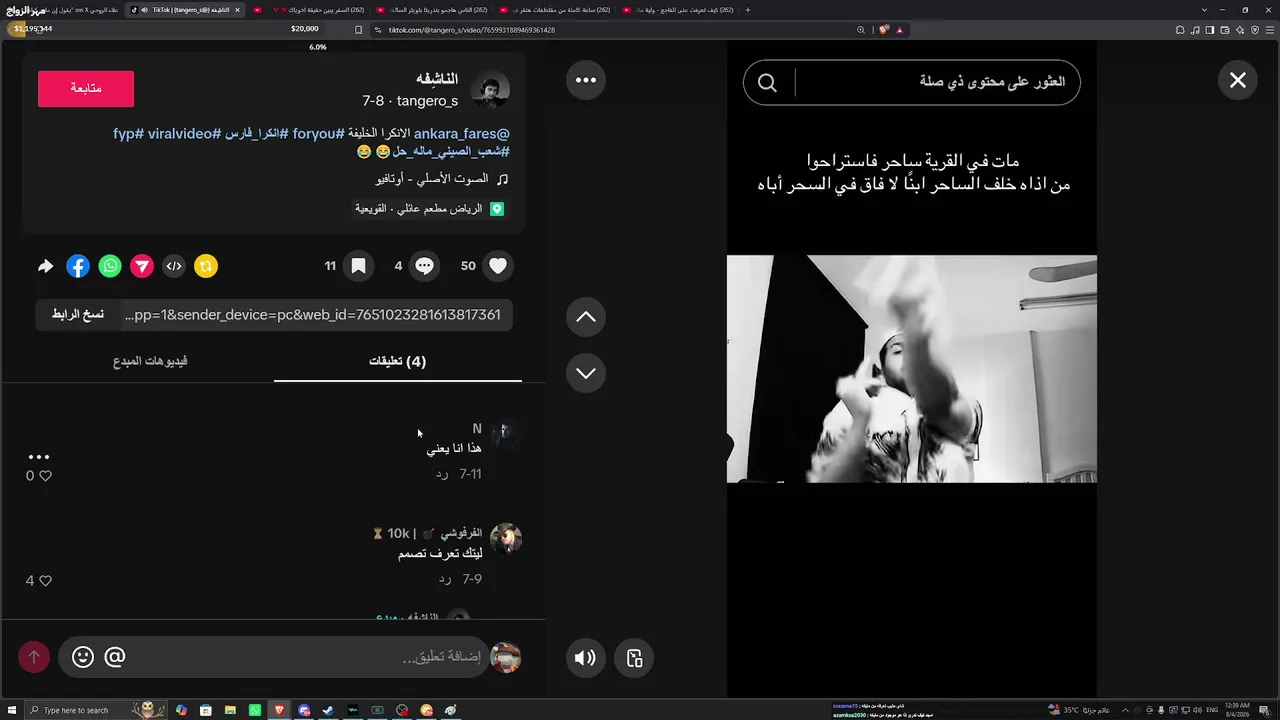
Task: Open the three-dots more options menu beside the video
Action: tap(586, 80)
